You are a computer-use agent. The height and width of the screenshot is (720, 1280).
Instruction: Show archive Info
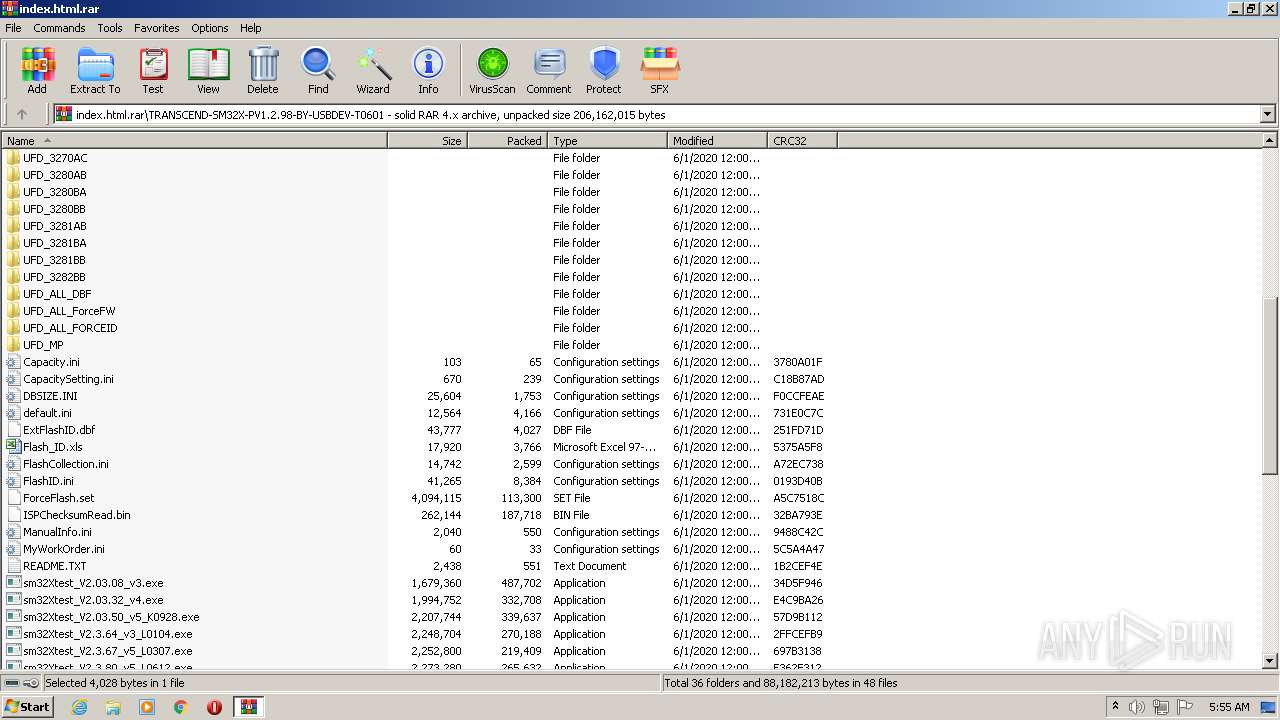coord(428,71)
